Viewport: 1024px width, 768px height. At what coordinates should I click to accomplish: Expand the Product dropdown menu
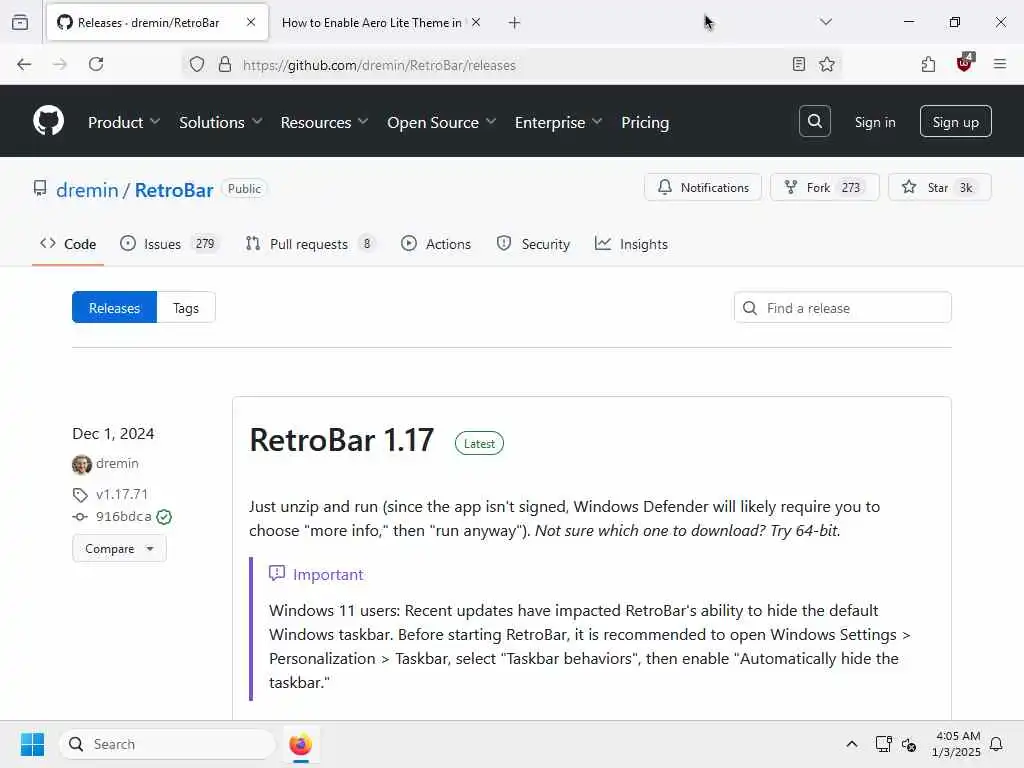(x=123, y=122)
